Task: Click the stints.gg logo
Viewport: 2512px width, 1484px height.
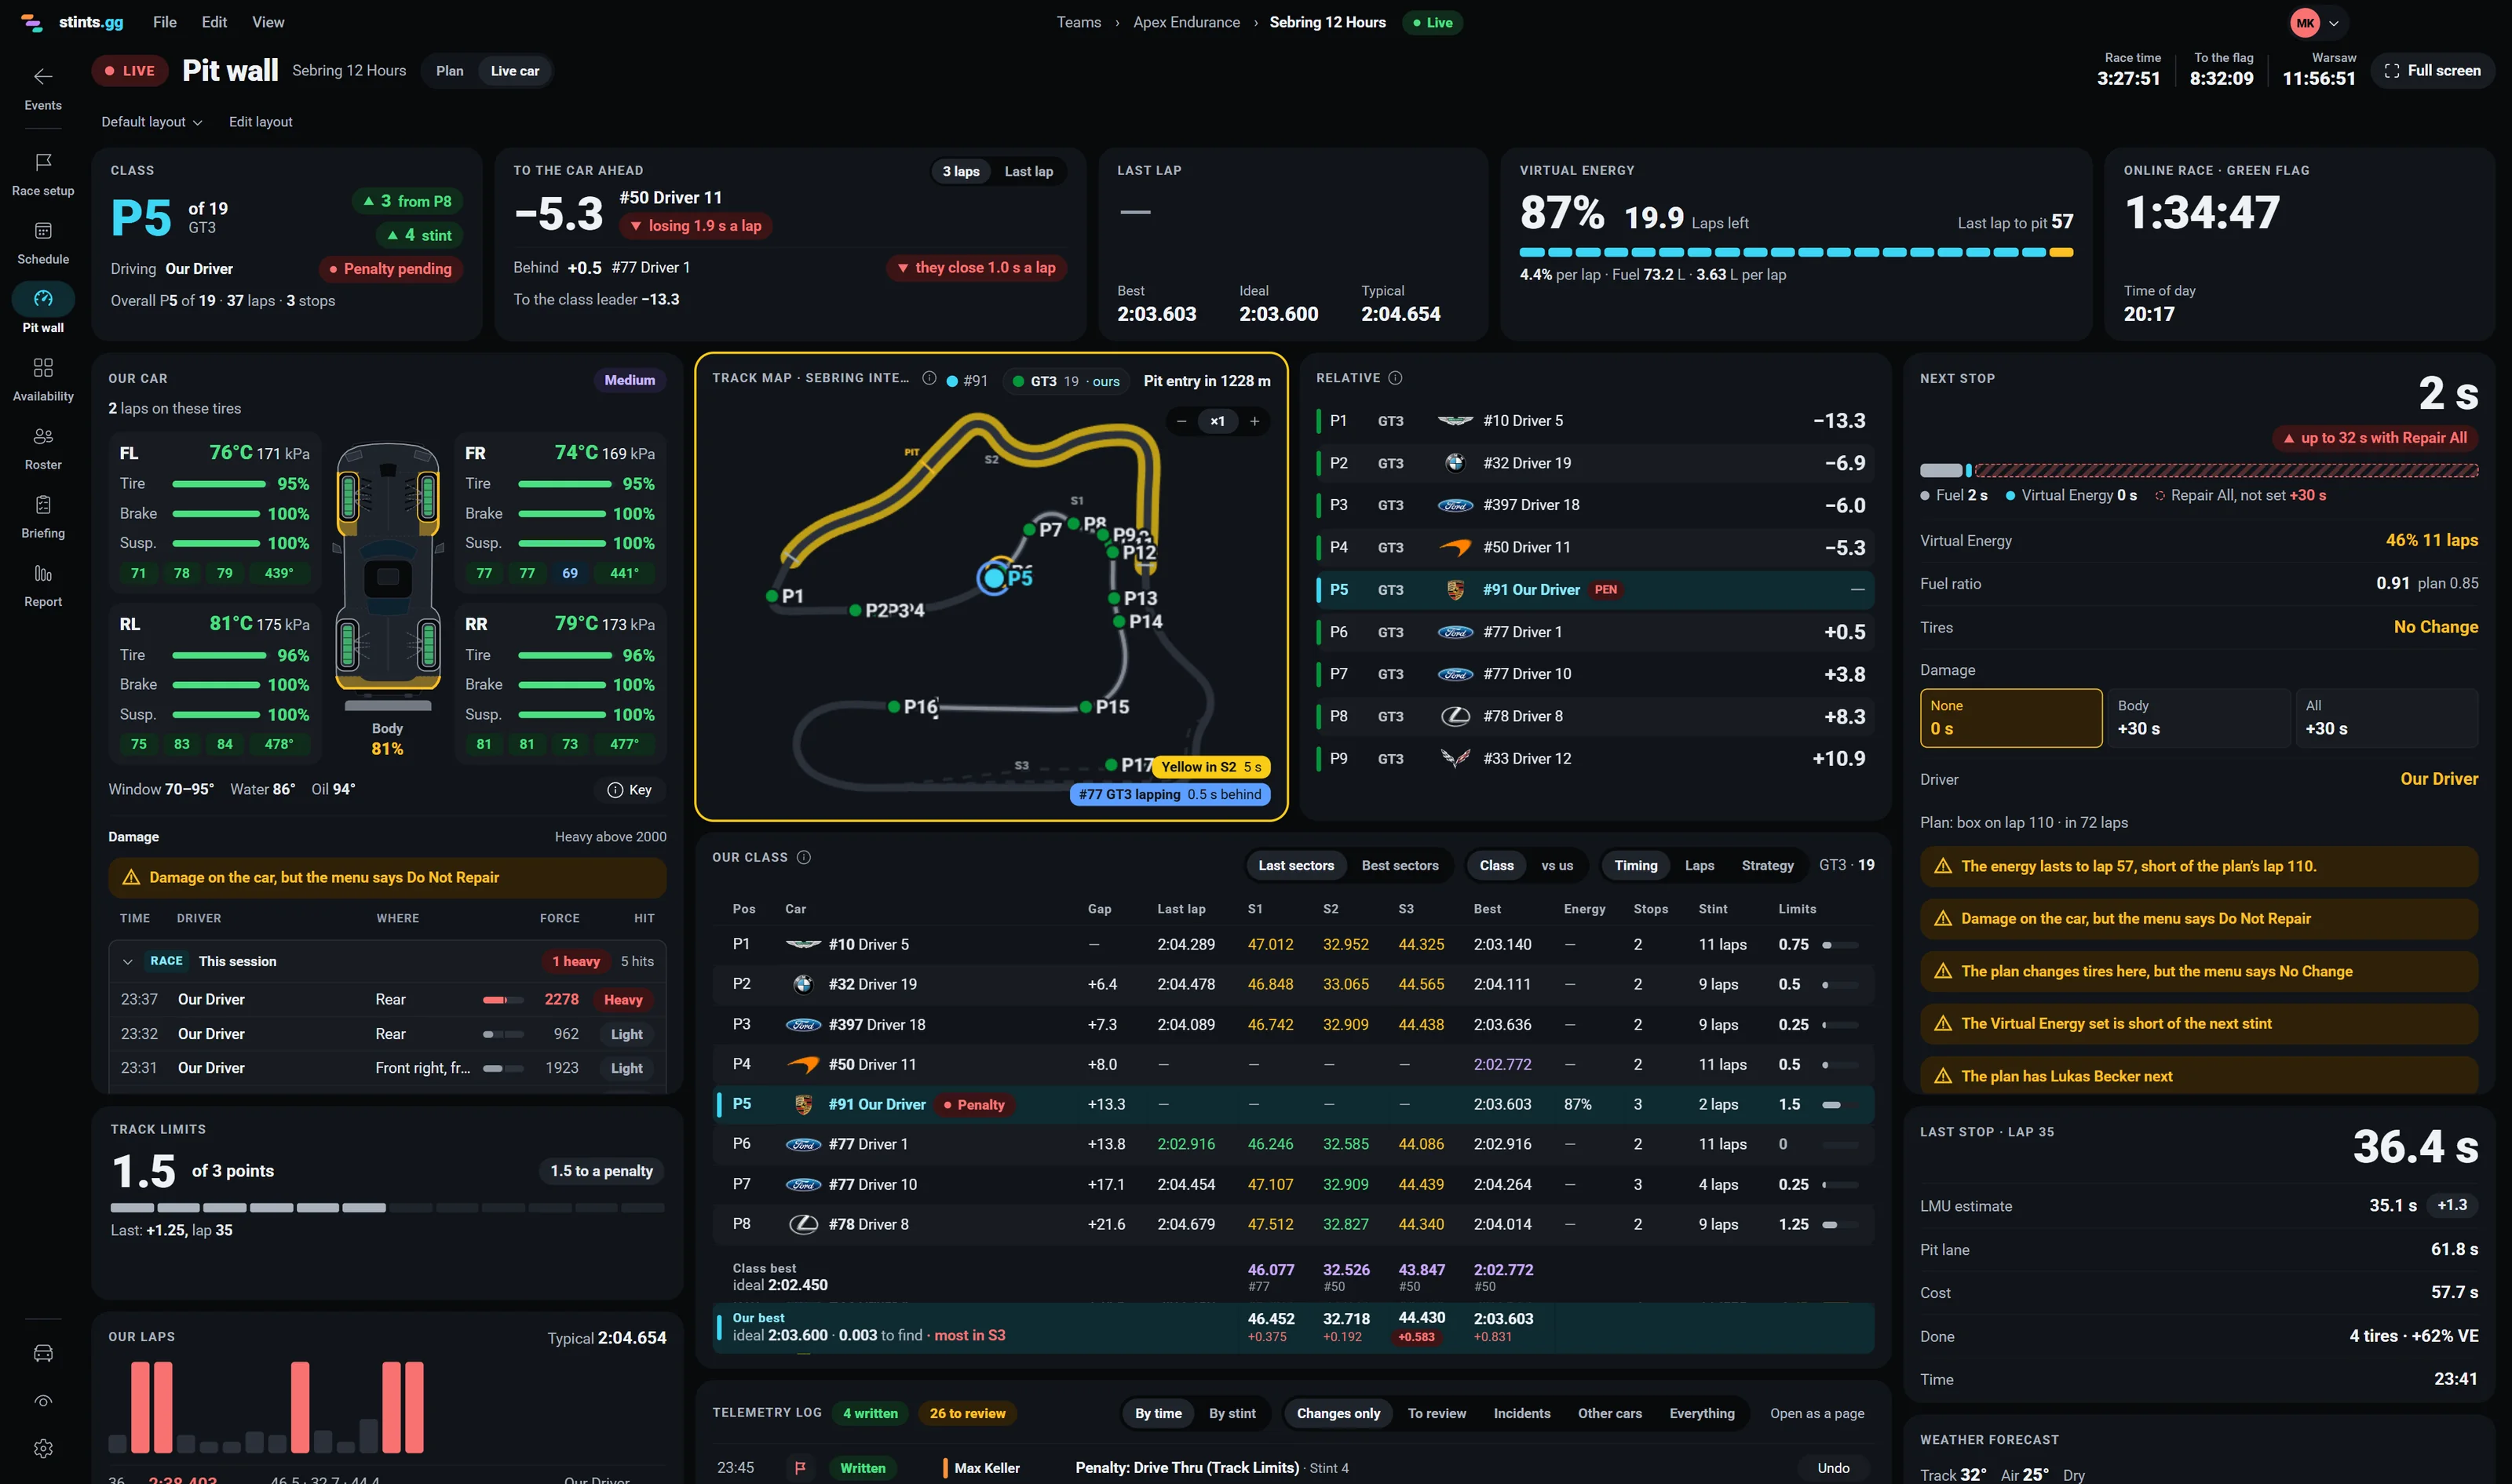Action: coord(72,22)
